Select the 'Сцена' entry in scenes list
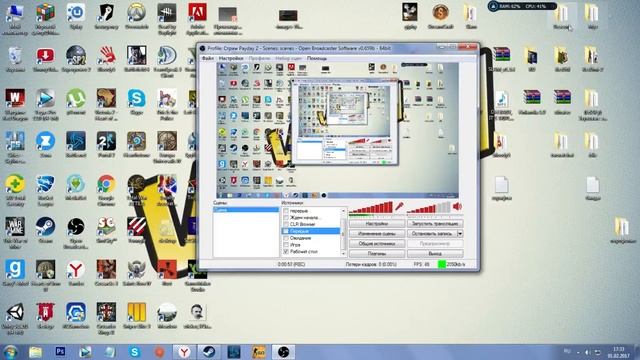 coord(246,210)
